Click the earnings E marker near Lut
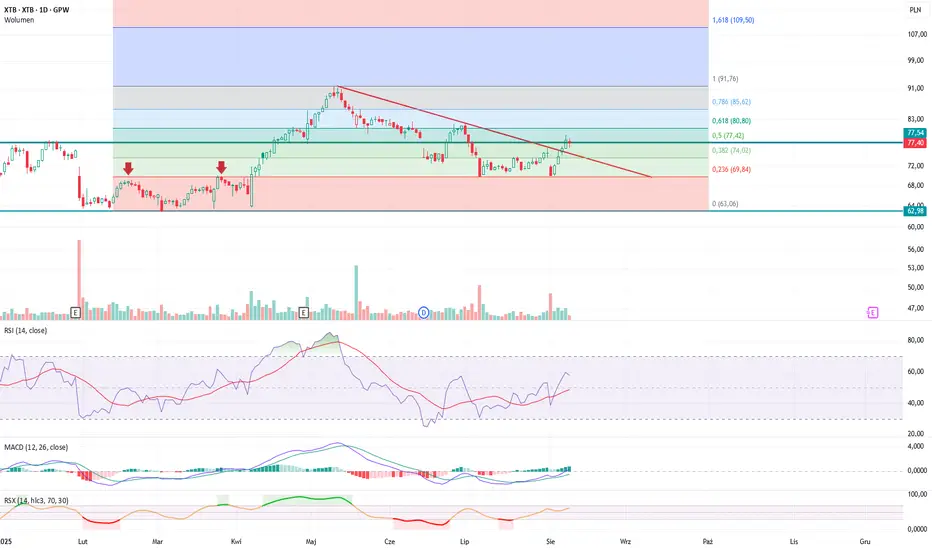 (x=75, y=312)
